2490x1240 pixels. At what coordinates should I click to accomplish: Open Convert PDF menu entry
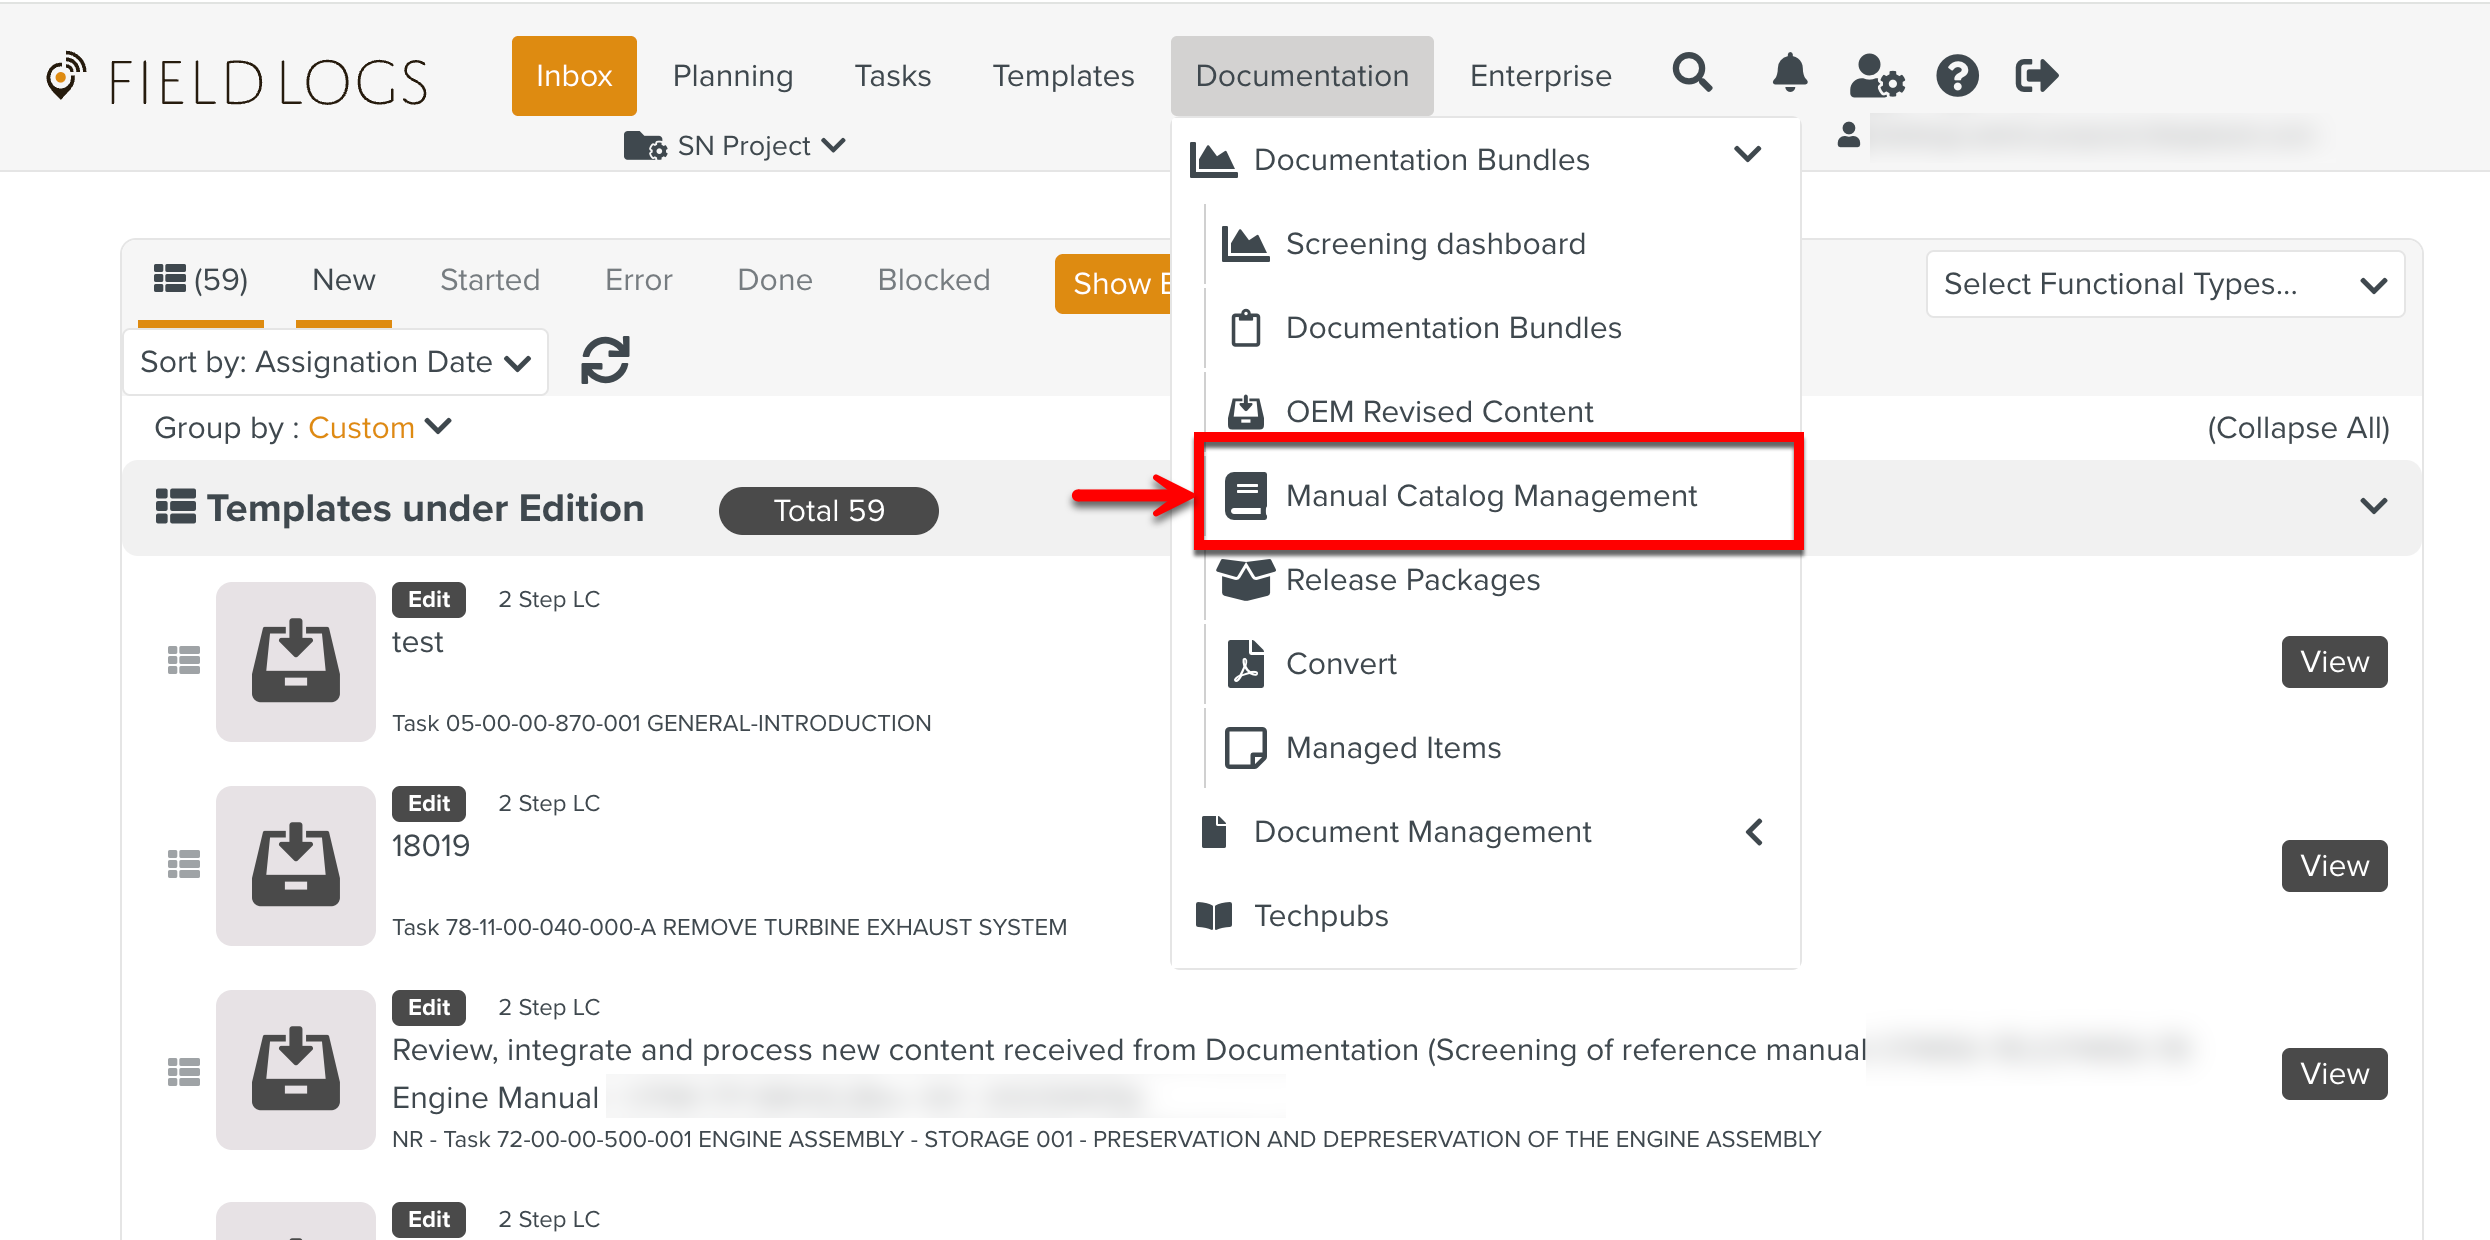click(1340, 664)
